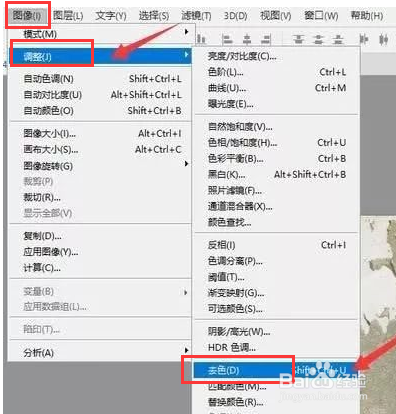Choose 图像旋转(G) entry
The image size is (396, 414).
(100, 166)
